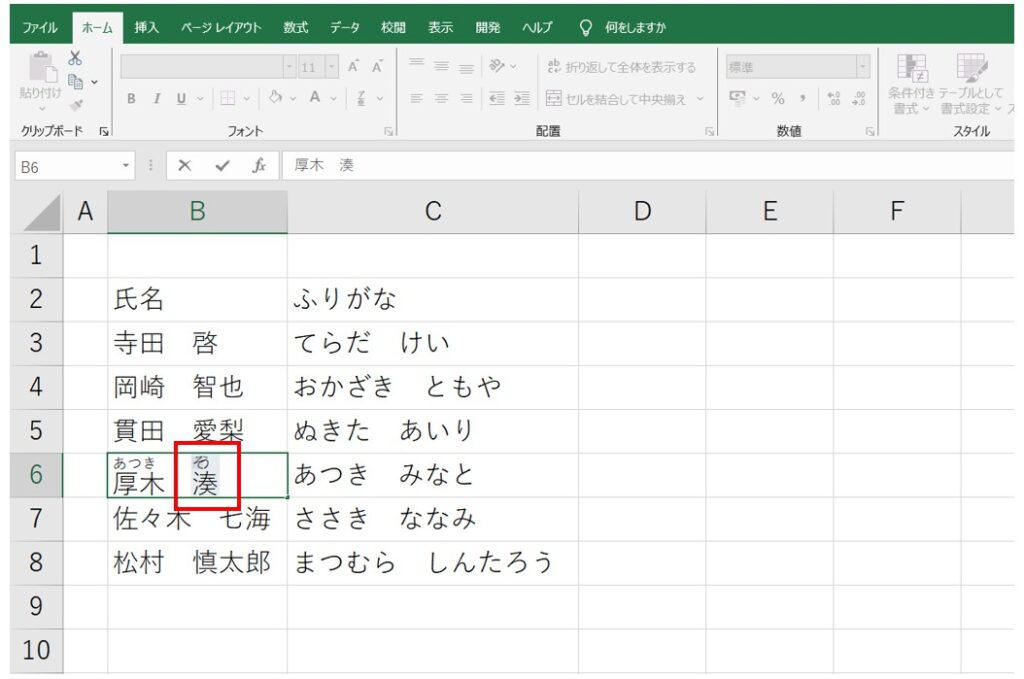Screen dimensions: 1024x679
Task: Select the italic formatting icon
Action: (x=157, y=98)
